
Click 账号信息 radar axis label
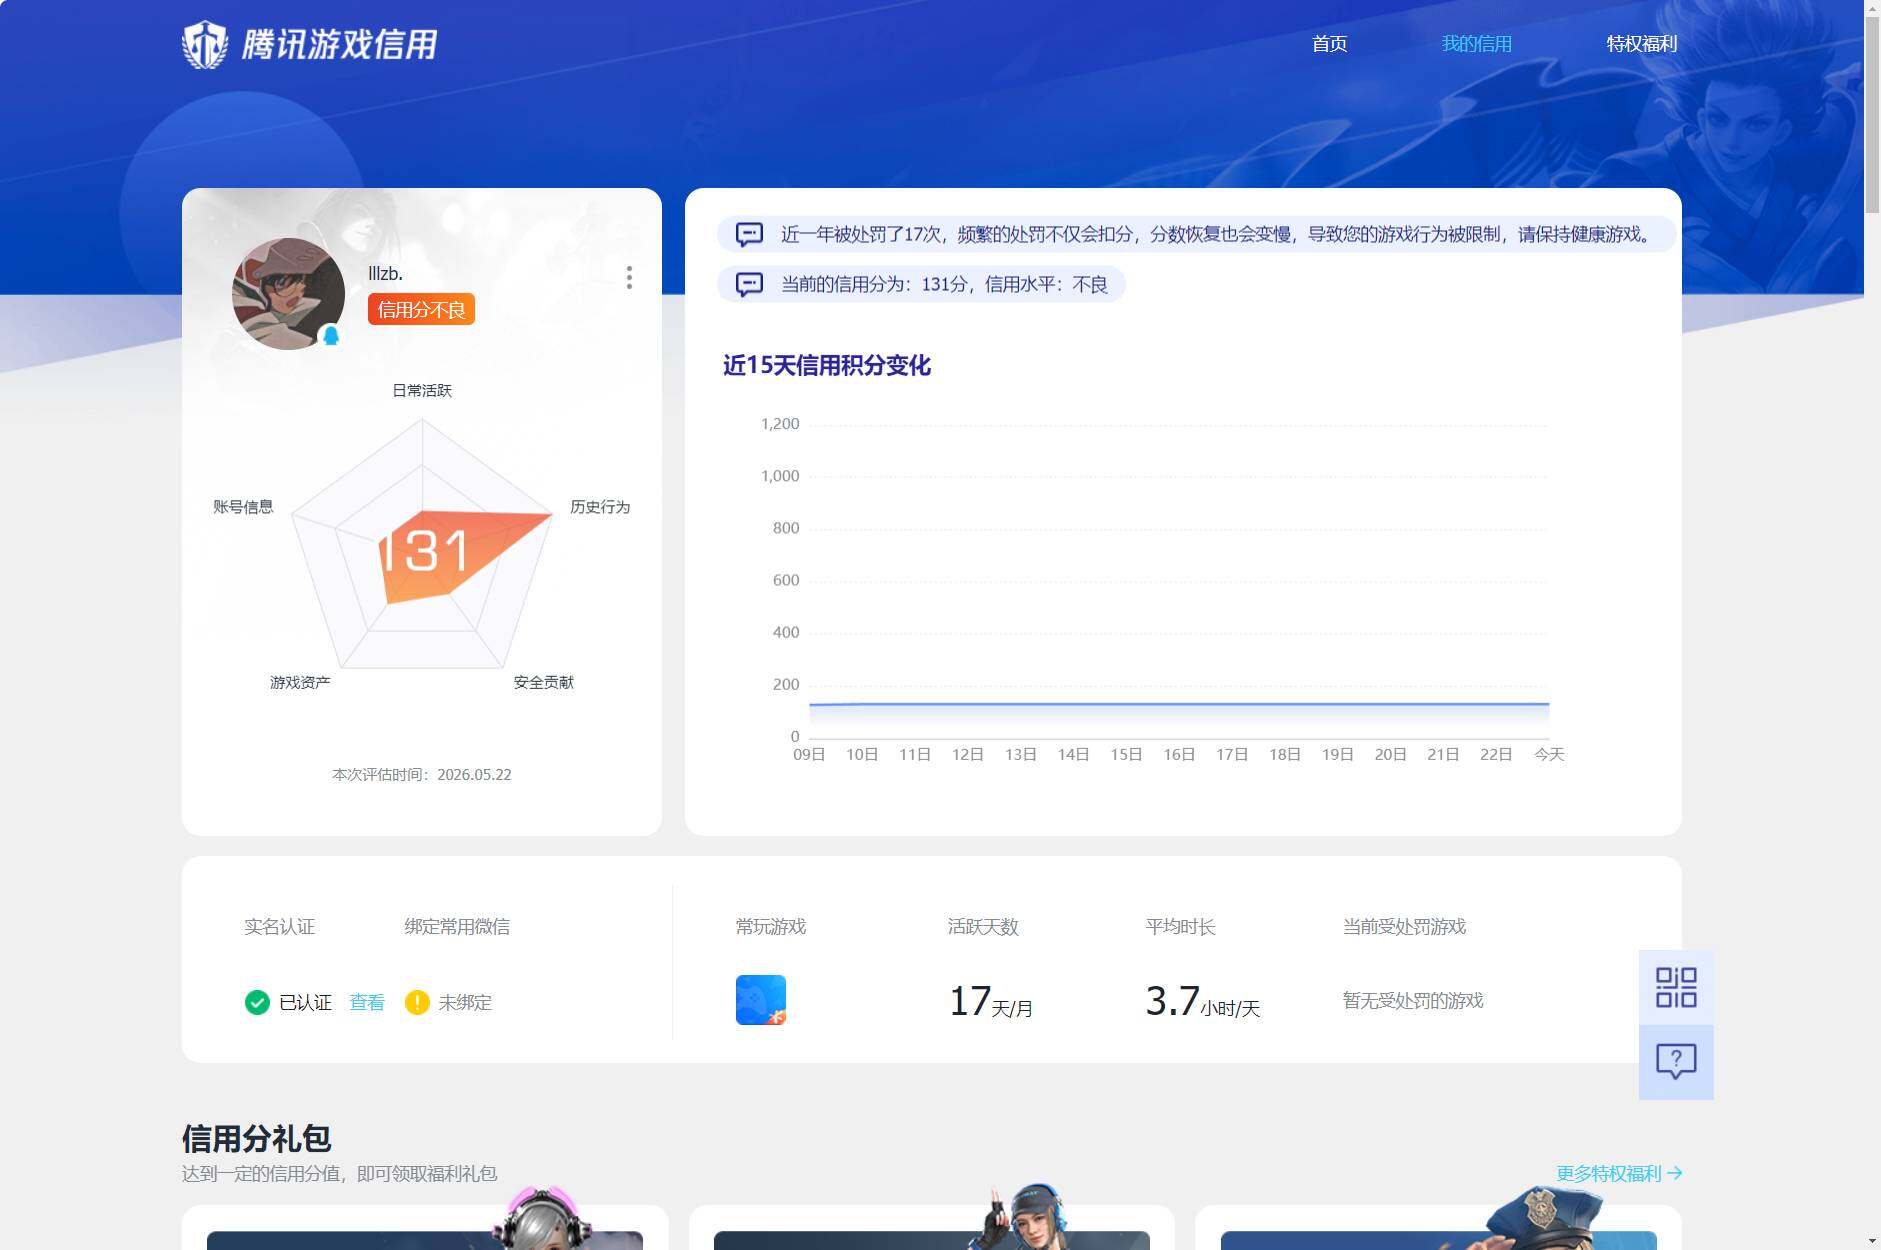click(x=243, y=507)
